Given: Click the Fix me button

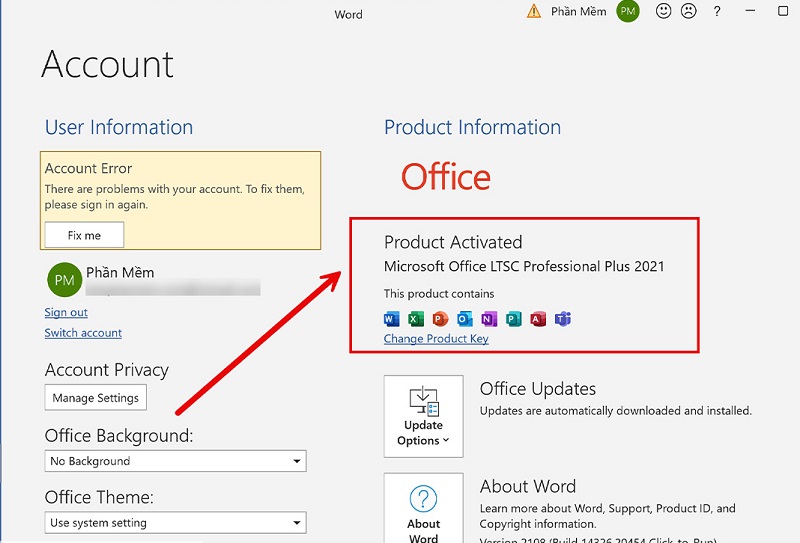Looking at the screenshot, I should [x=84, y=235].
